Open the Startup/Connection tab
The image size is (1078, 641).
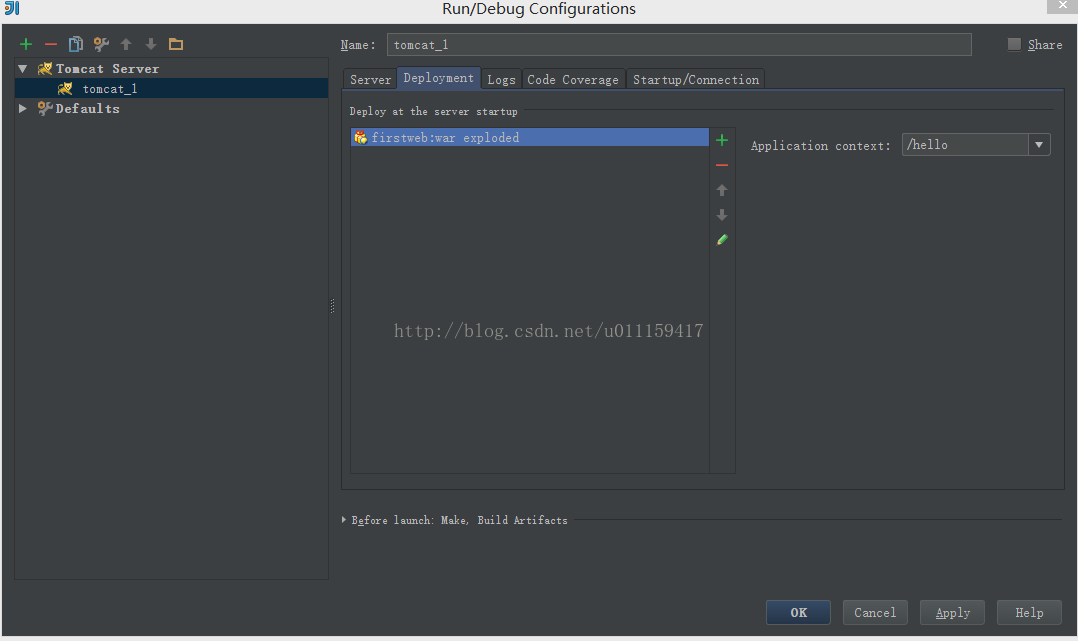pos(696,80)
